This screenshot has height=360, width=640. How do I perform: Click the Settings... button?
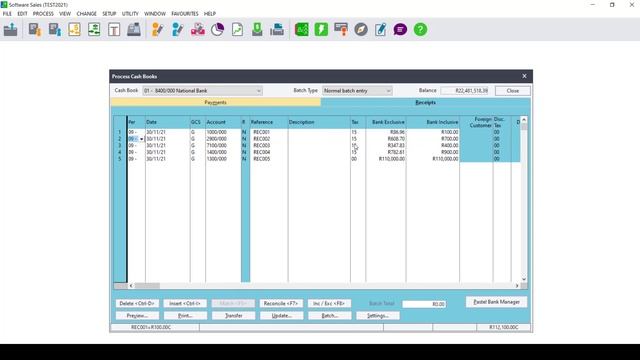point(378,316)
